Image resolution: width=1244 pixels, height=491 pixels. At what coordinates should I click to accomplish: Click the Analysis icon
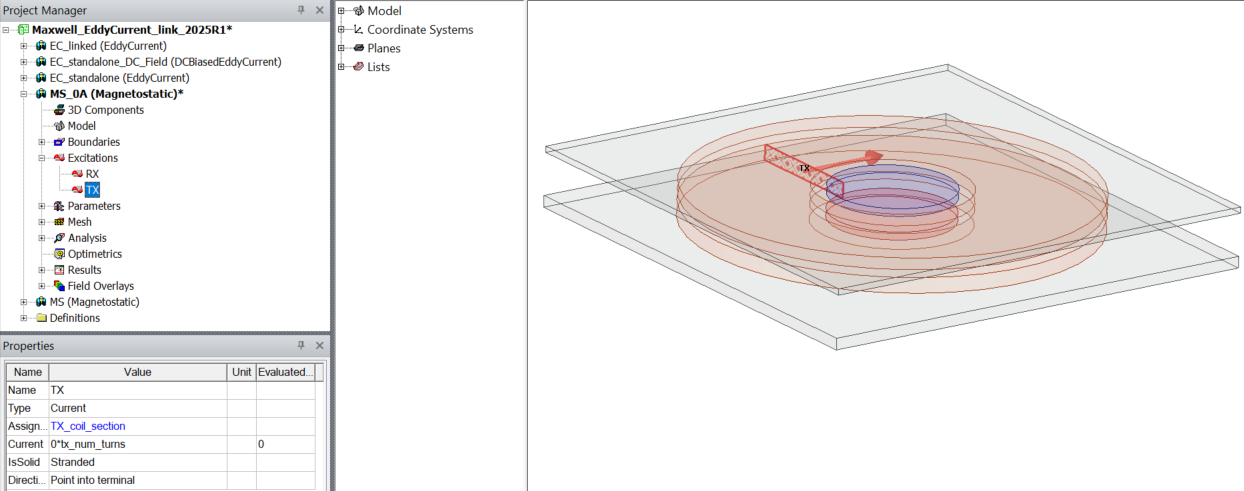[59, 238]
